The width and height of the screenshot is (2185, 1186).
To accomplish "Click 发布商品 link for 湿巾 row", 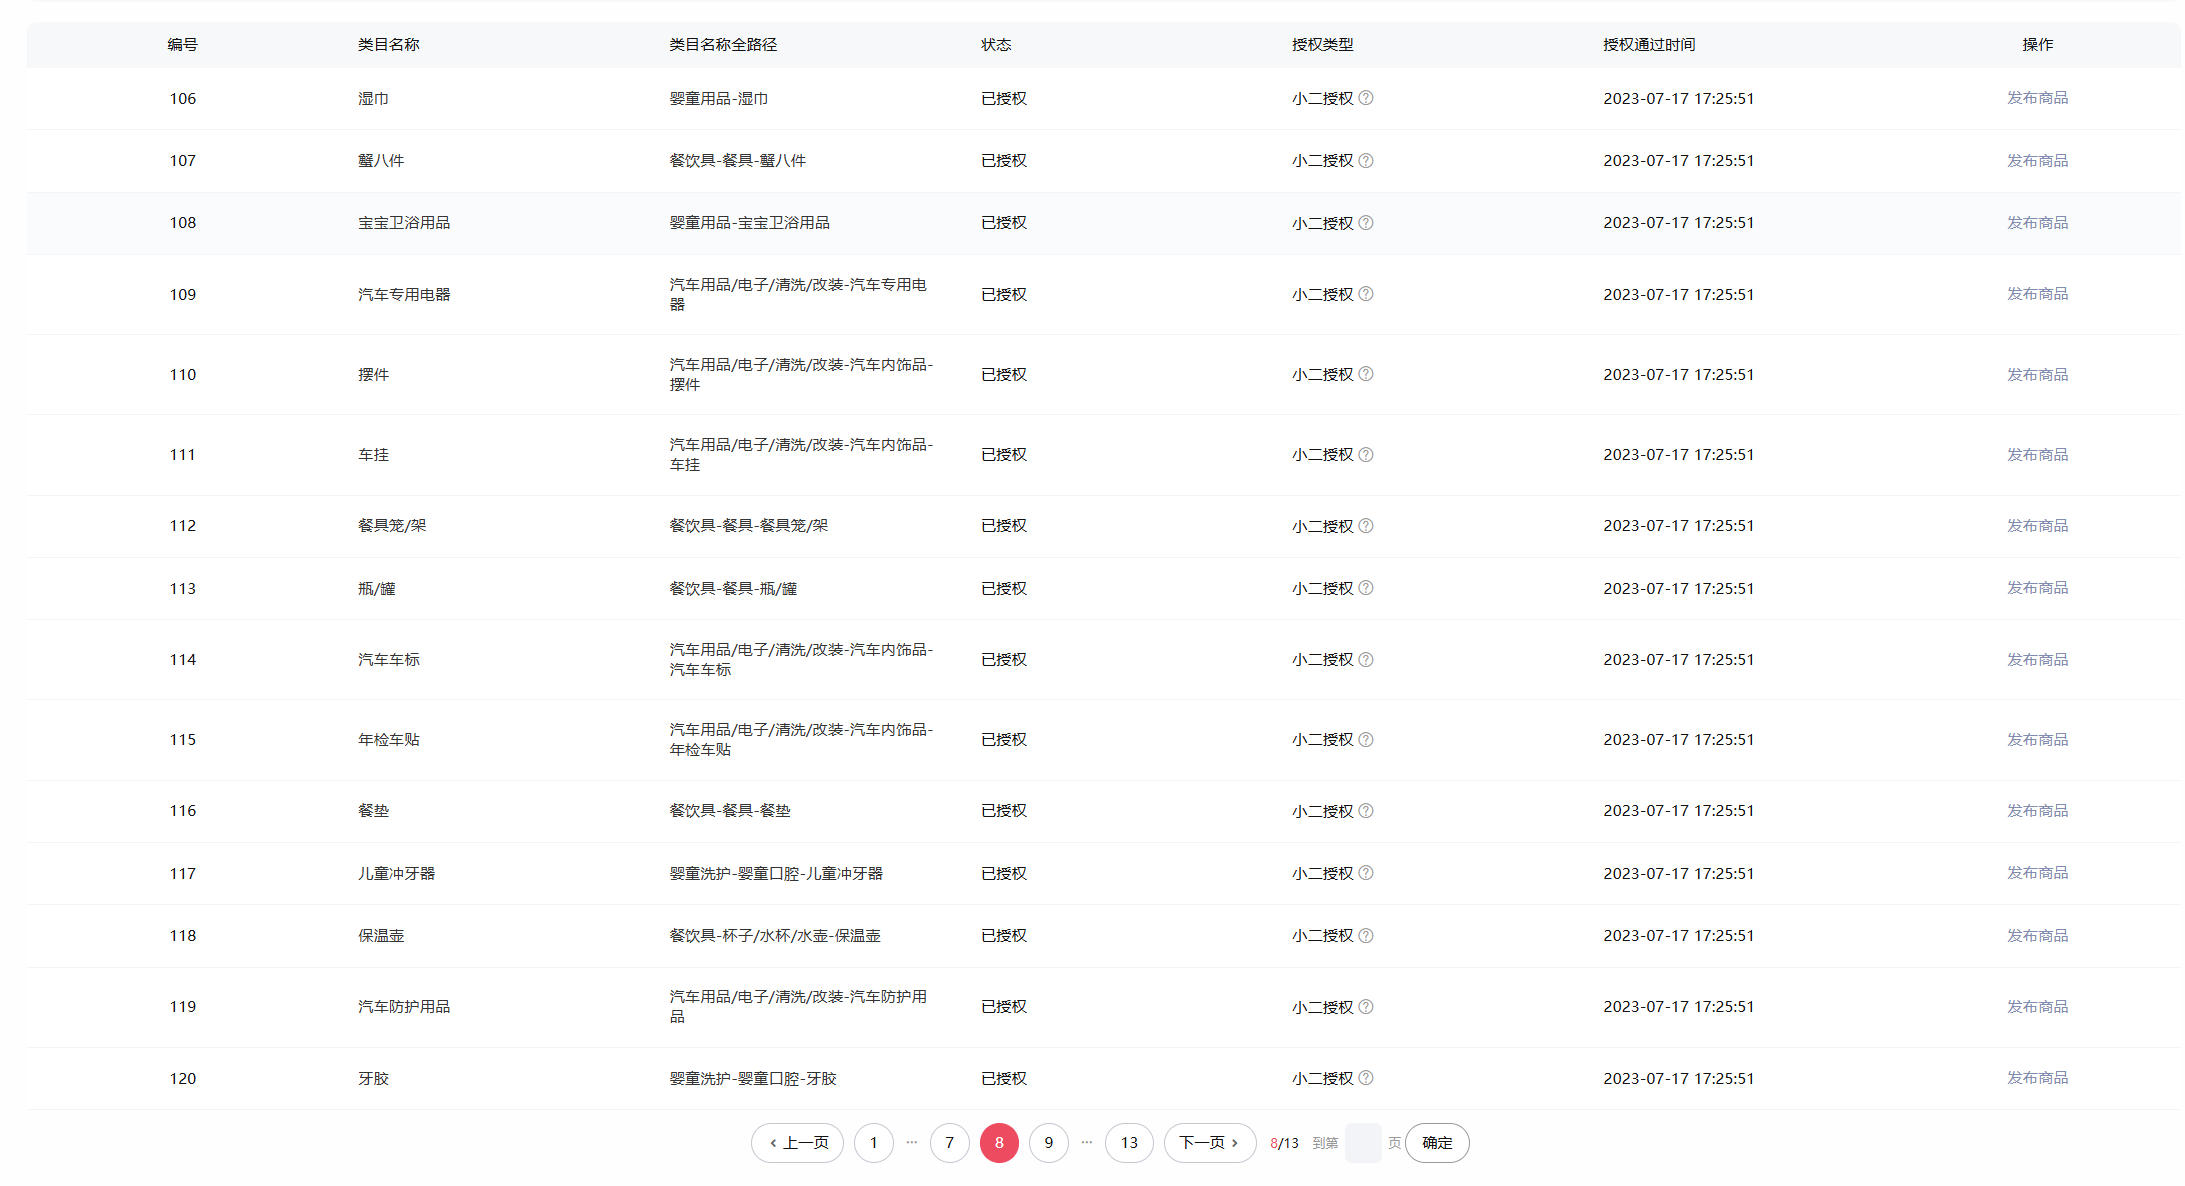I will 2037,98.
